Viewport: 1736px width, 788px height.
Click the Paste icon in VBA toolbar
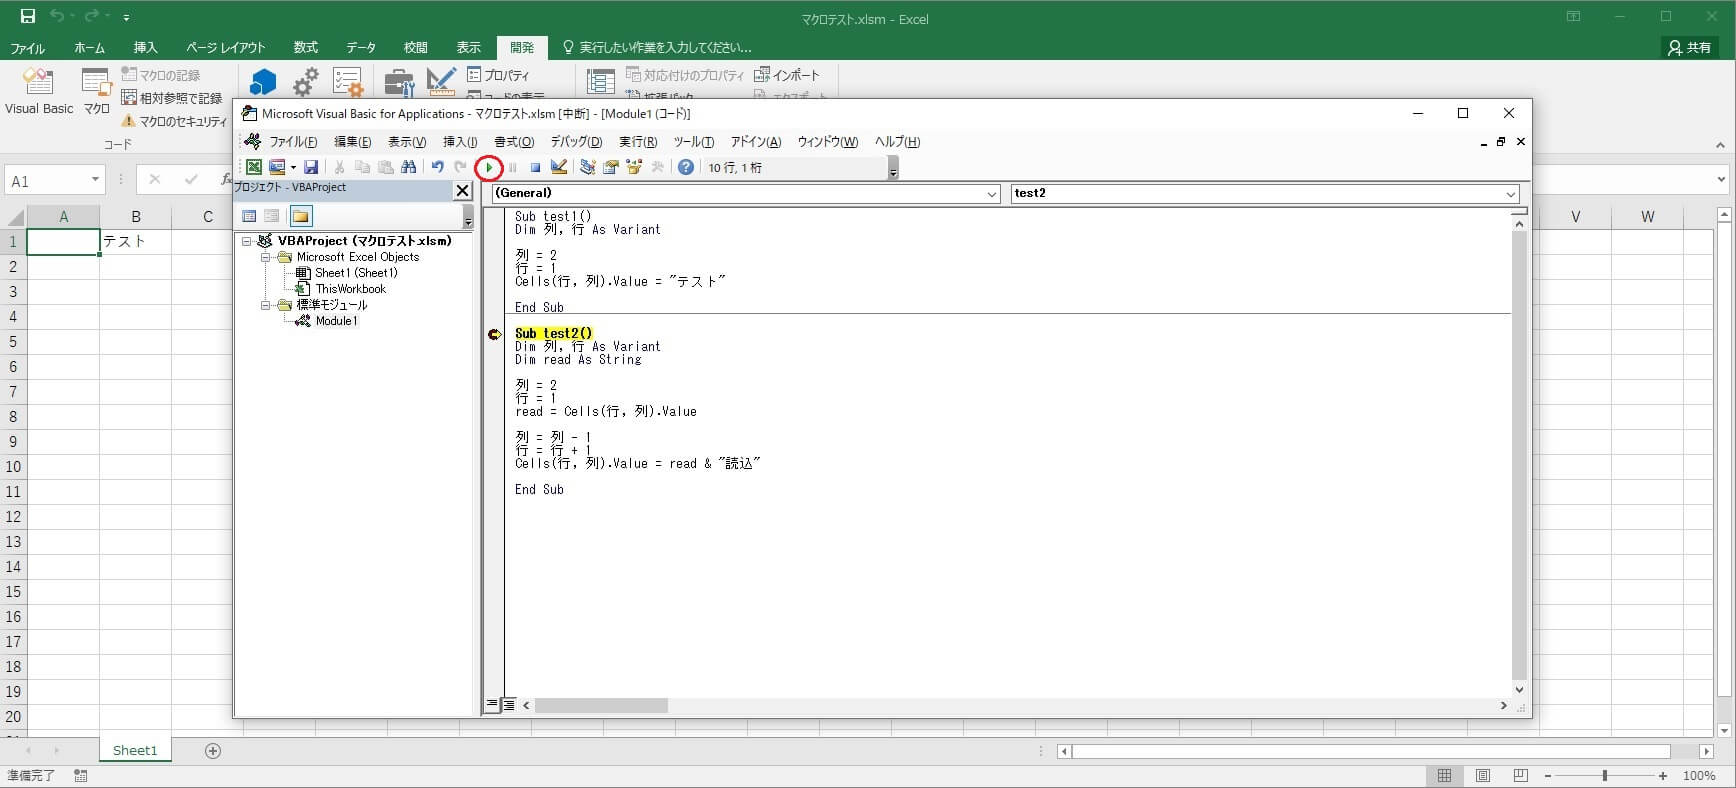point(385,167)
